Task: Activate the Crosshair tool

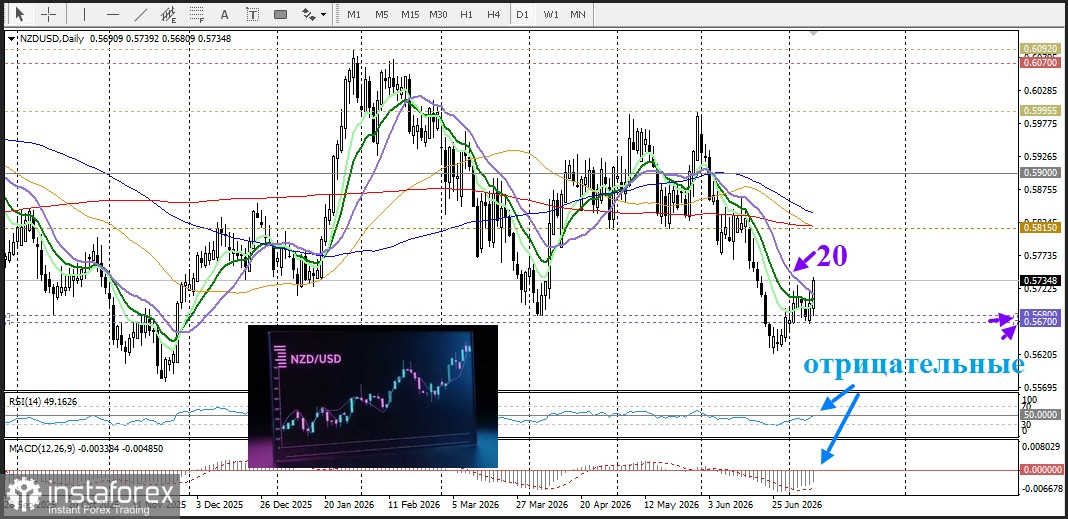Action: point(49,14)
